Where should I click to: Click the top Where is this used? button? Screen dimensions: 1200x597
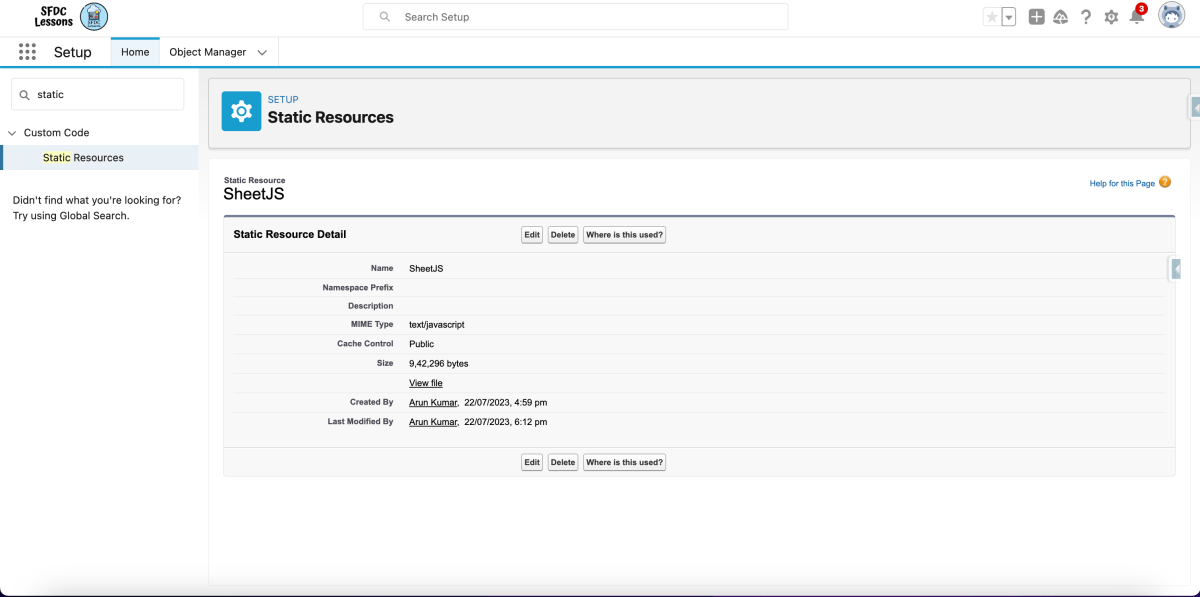pyautogui.click(x=625, y=235)
